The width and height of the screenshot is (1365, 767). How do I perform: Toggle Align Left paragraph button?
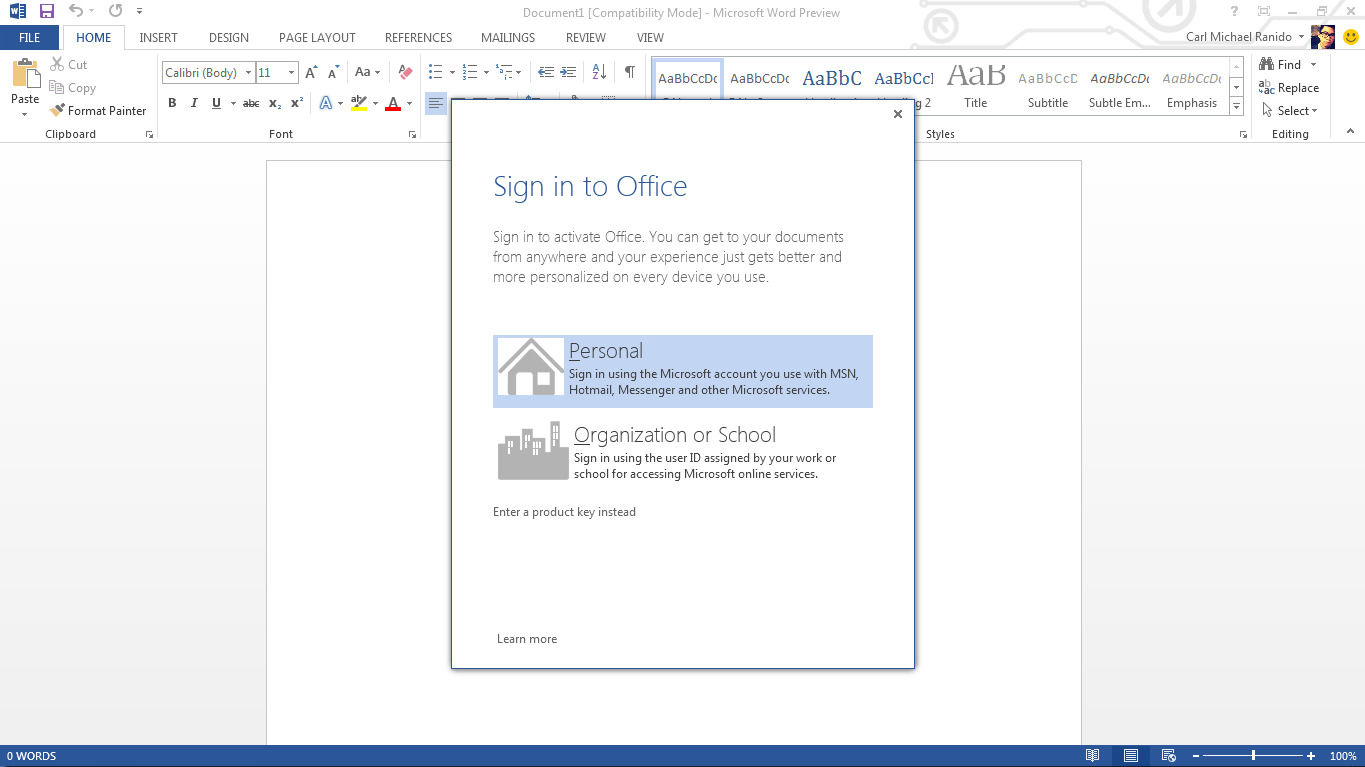click(436, 103)
